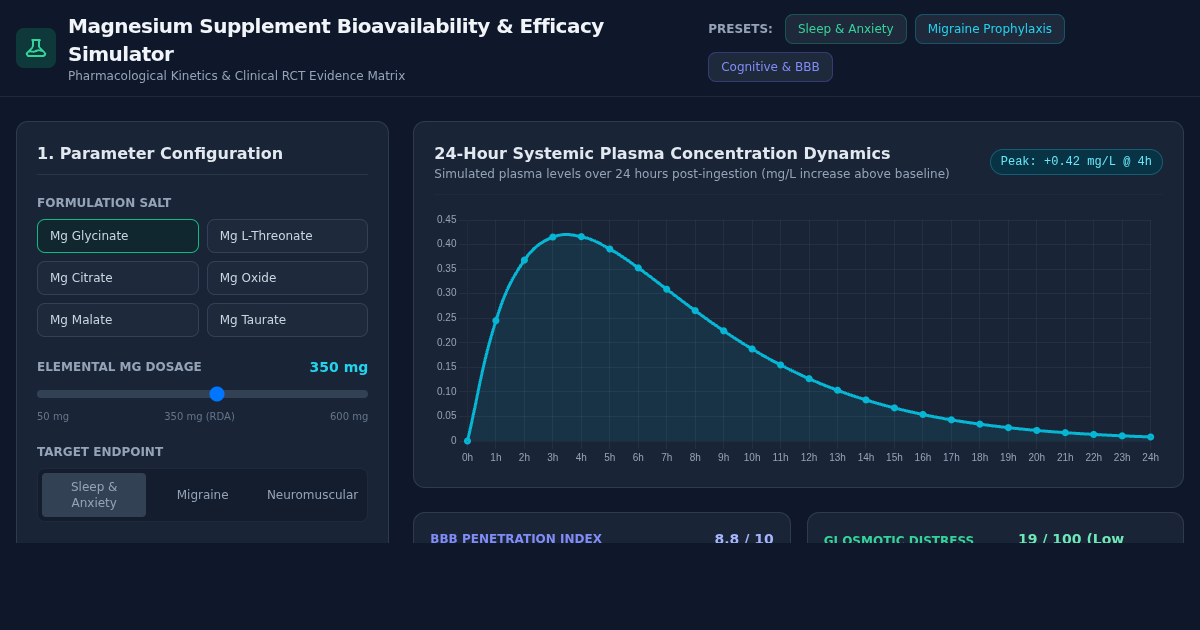Viewport: 1200px width, 630px height.
Task: Click the 350 mg (RDA) slider label
Action: click(x=200, y=417)
